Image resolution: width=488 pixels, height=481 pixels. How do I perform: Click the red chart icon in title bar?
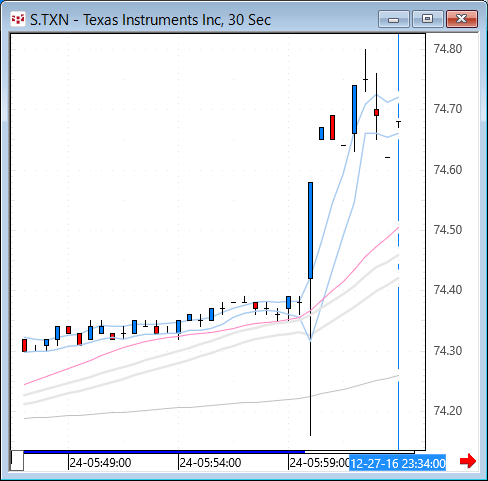(18, 19)
